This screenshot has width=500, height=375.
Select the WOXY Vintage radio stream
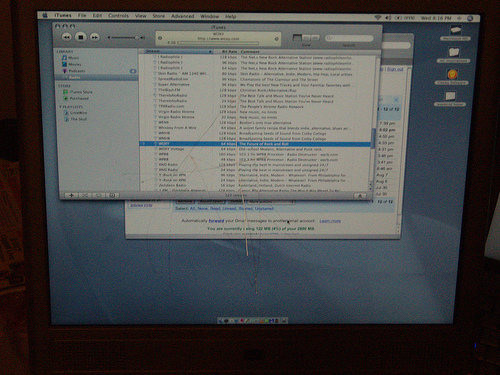(171, 149)
